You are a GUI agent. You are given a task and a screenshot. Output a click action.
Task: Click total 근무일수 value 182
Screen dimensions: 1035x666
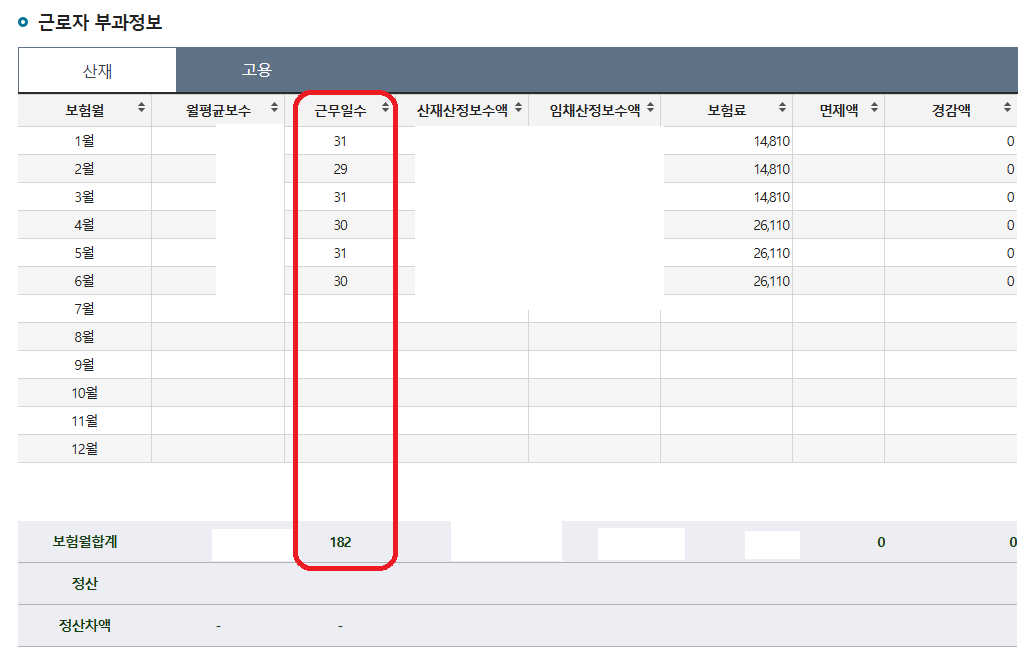coord(340,542)
